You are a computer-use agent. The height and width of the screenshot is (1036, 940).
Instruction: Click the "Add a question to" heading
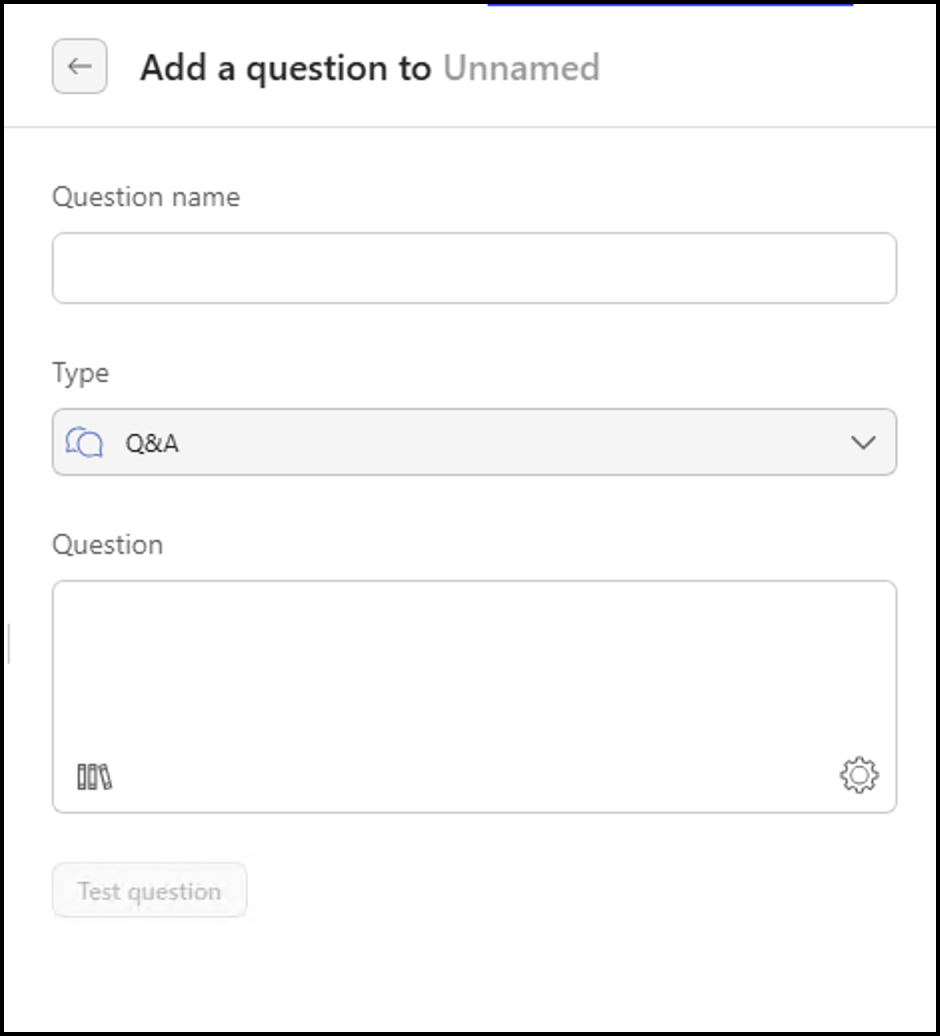click(x=285, y=68)
